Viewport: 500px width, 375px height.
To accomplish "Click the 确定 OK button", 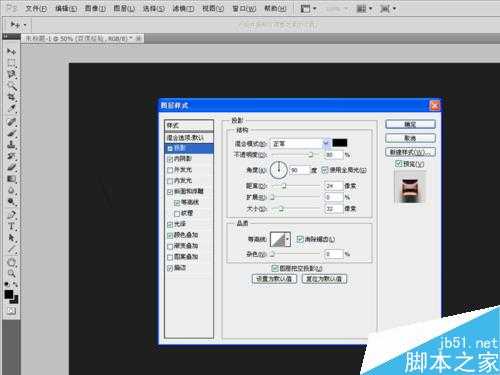I will 410,124.
